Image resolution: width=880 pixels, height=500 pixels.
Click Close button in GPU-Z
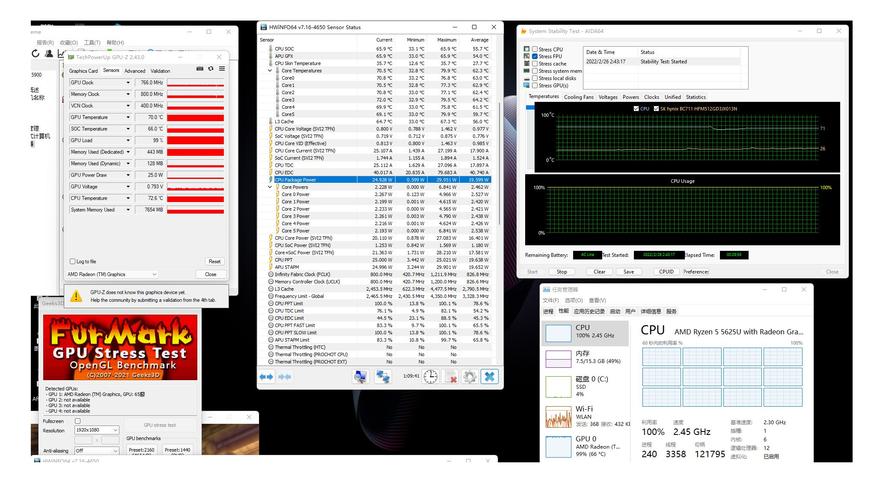click(210, 274)
